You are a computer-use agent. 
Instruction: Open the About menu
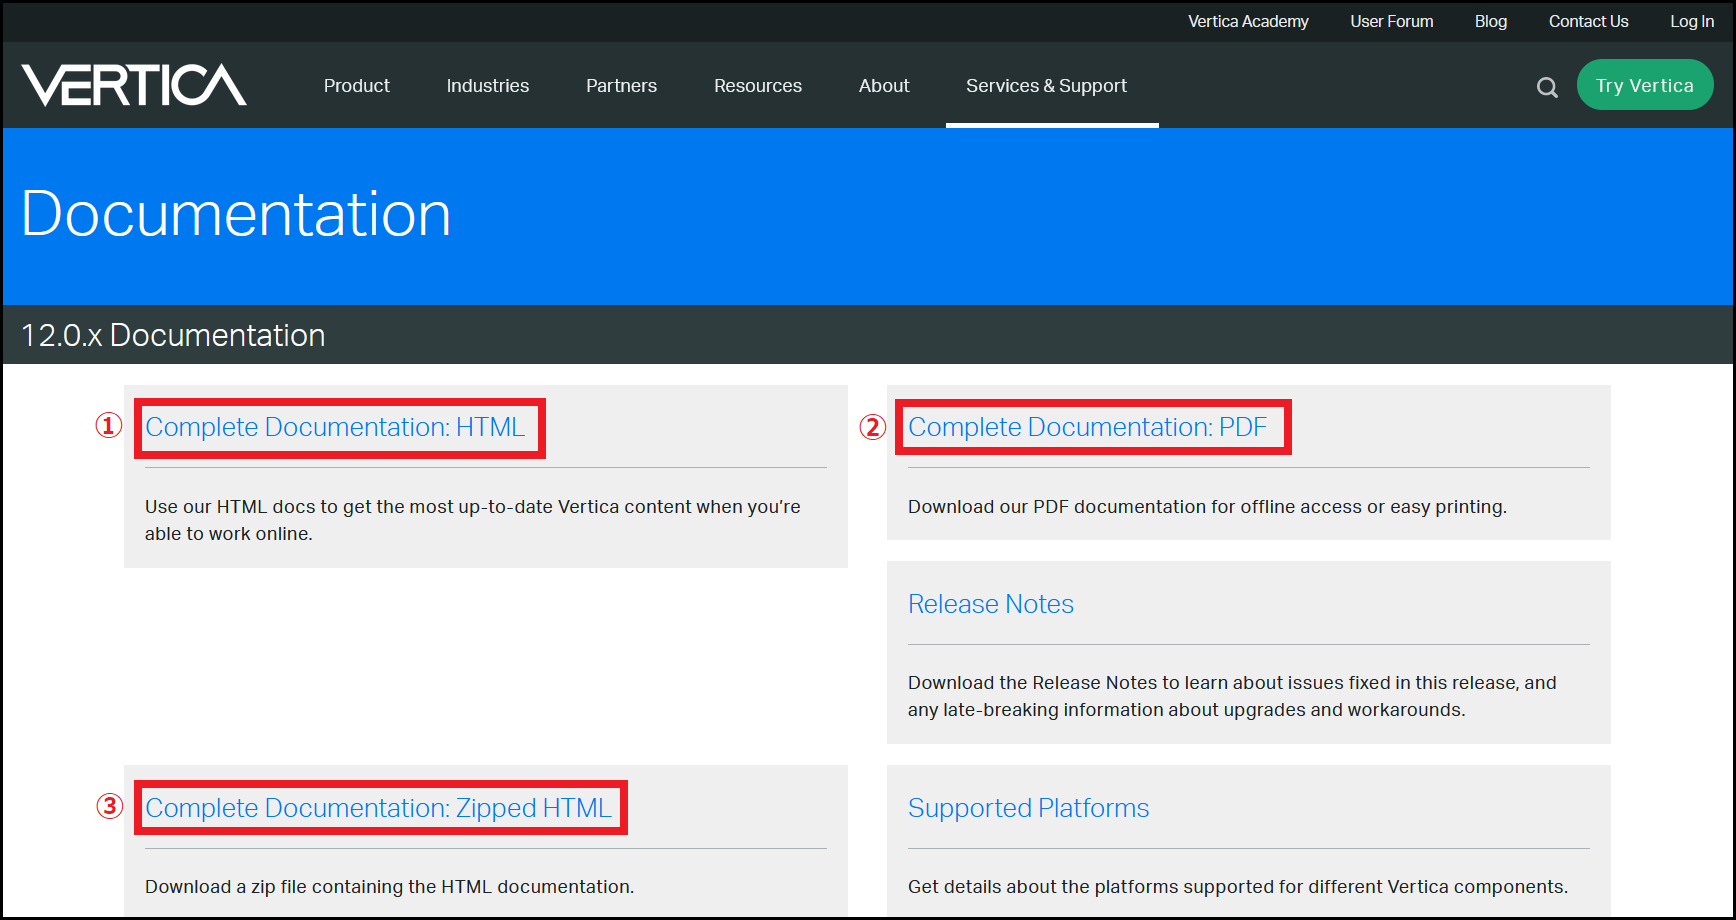884,86
